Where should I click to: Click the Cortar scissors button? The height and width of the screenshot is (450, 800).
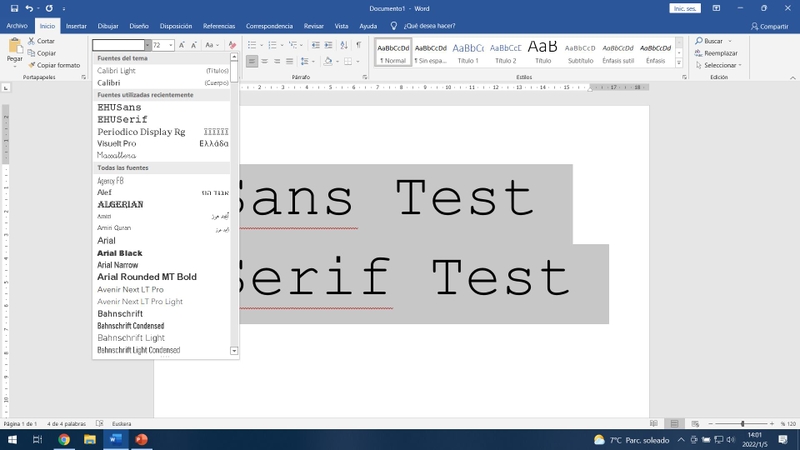tap(41, 41)
